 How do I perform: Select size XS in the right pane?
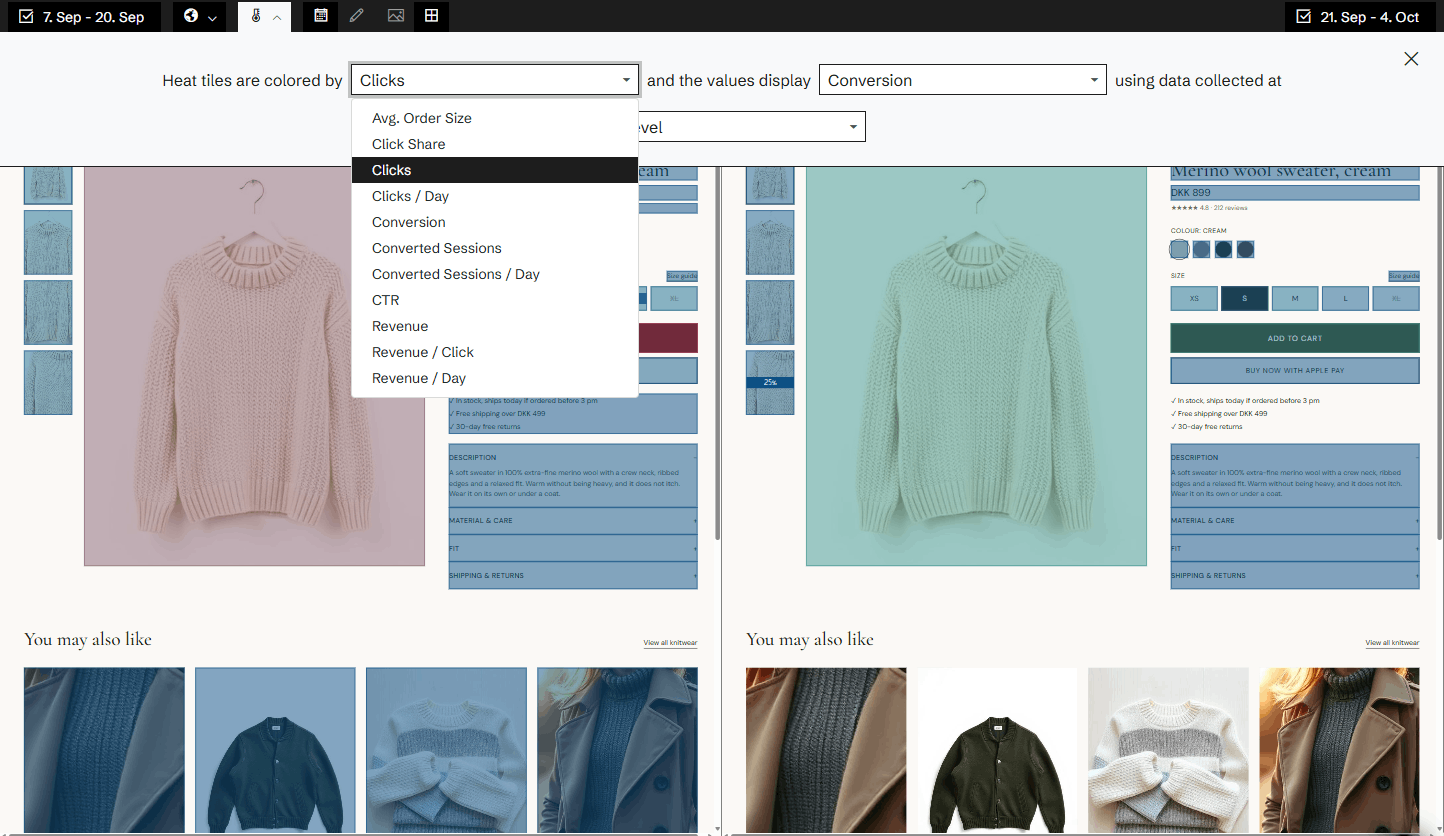(x=1194, y=298)
